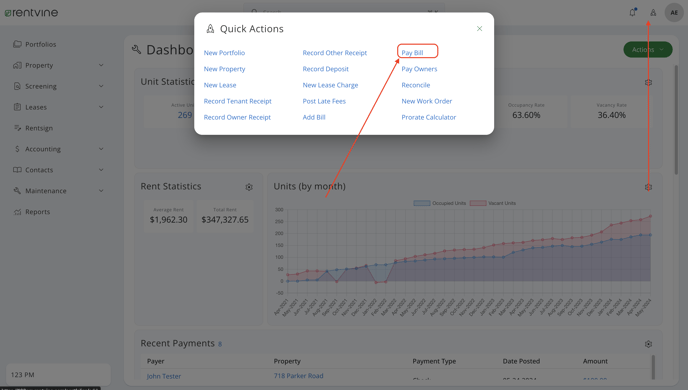Click the 269 active units value

(185, 115)
